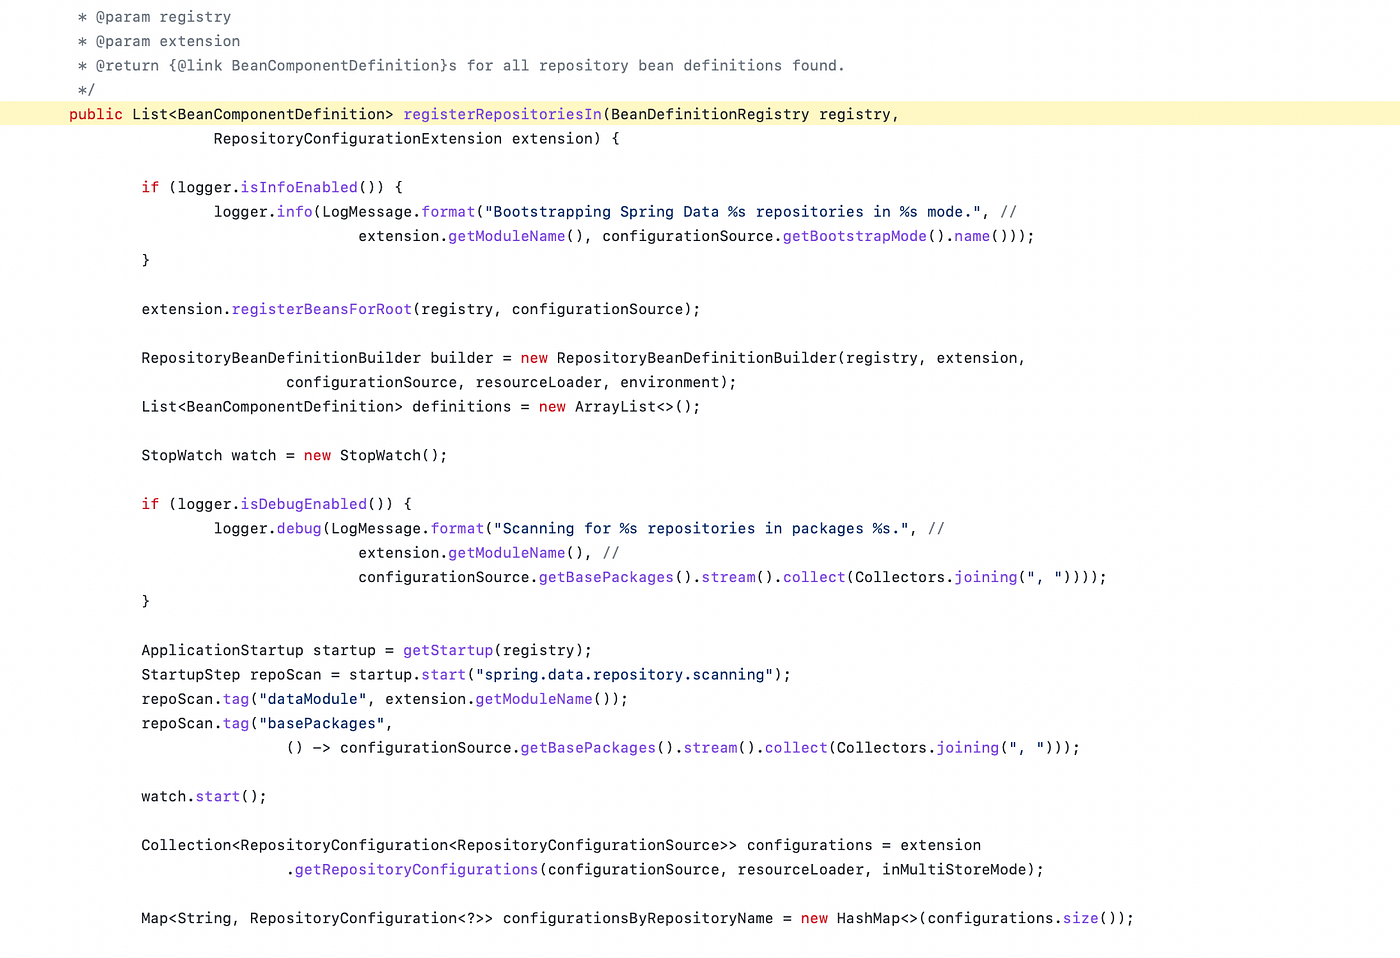Click the '@param registry' comment line
Image resolution: width=1400 pixels, height=958 pixels.
point(154,17)
